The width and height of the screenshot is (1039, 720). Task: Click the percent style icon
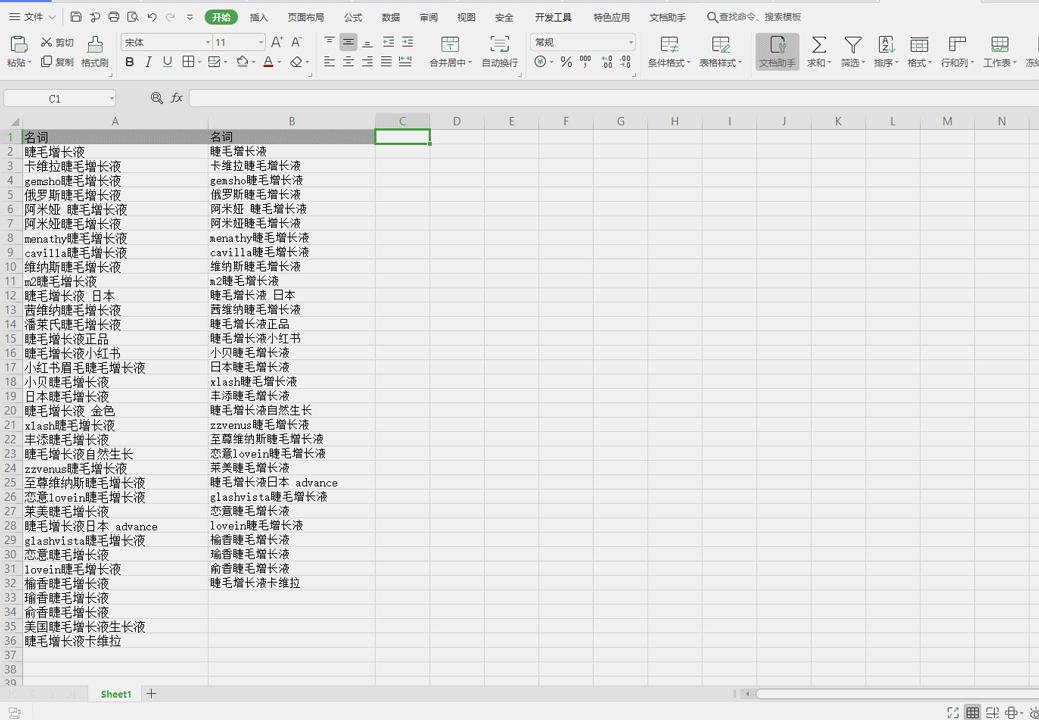(x=566, y=62)
